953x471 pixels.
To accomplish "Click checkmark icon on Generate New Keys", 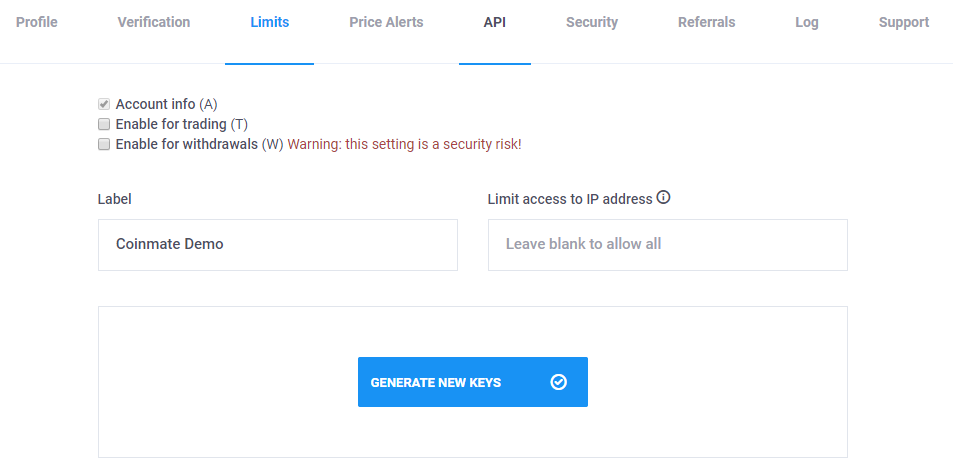I will pyautogui.click(x=559, y=382).
